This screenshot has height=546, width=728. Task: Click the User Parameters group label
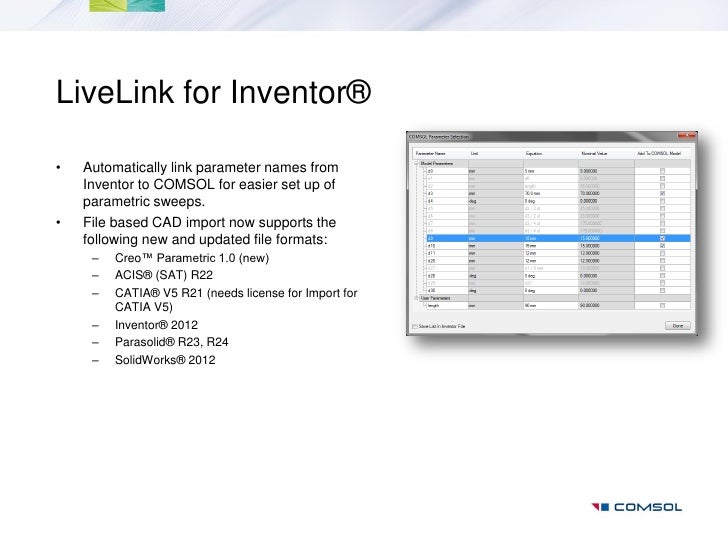tap(435, 298)
